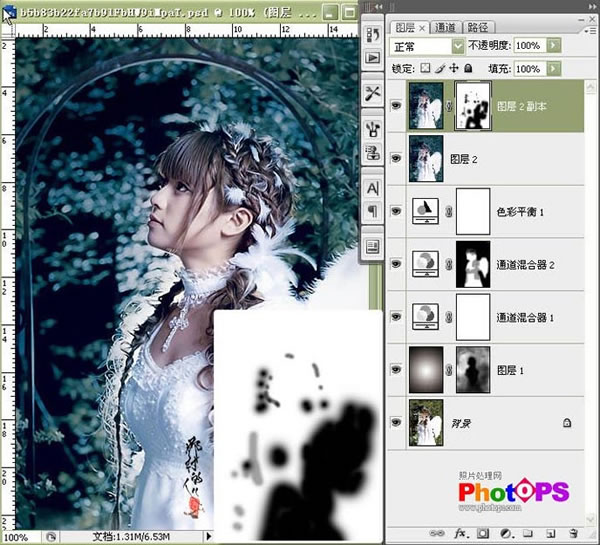This screenshot has height=545, width=600.
Task: Click the mask link chain on 通道混合器 2
Action: 449,264
